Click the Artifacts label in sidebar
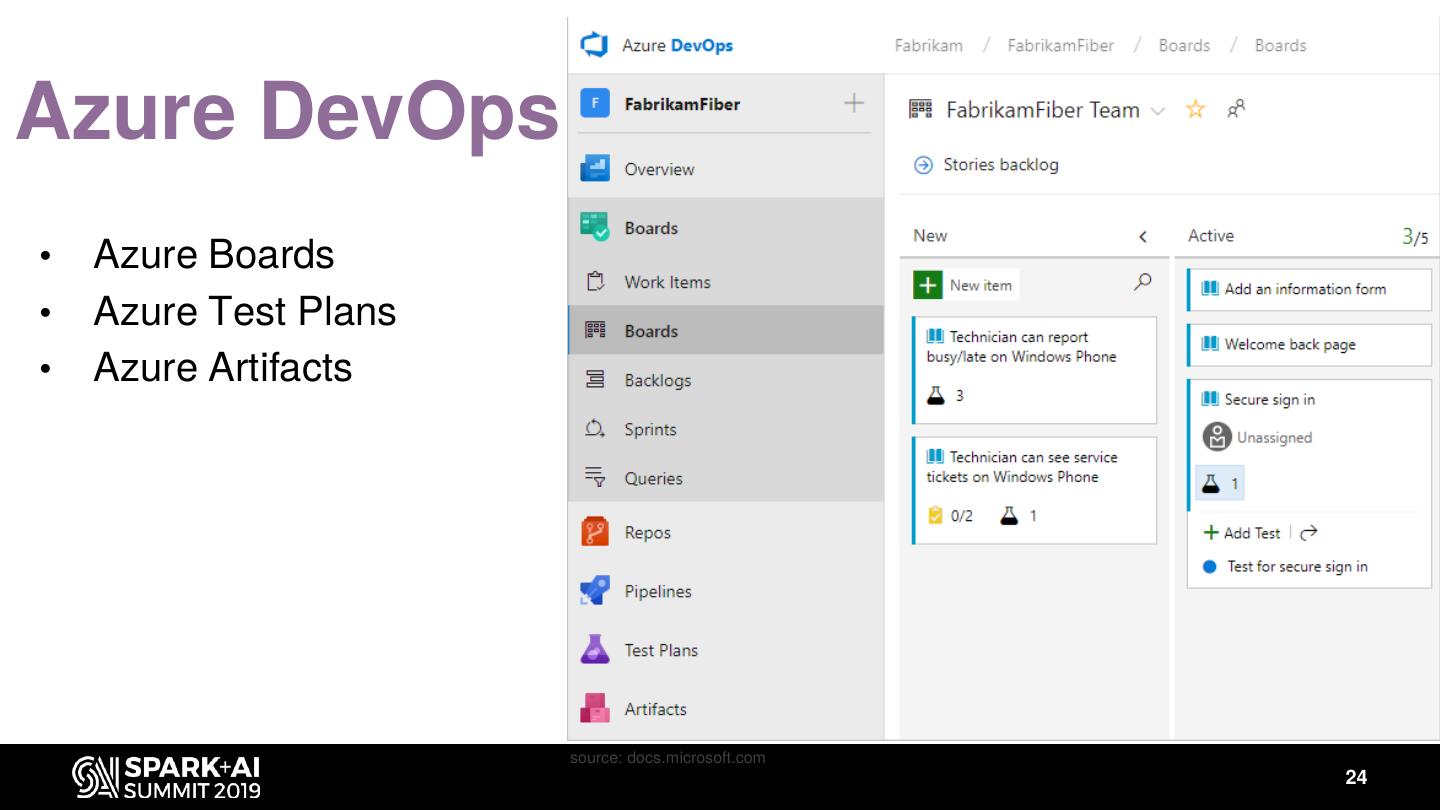1440x810 pixels. coord(655,709)
